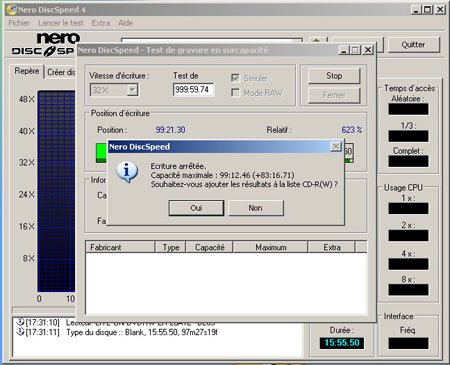The height and width of the screenshot is (365, 450).
Task: Sort list by Fabricant column header
Action: (120, 247)
